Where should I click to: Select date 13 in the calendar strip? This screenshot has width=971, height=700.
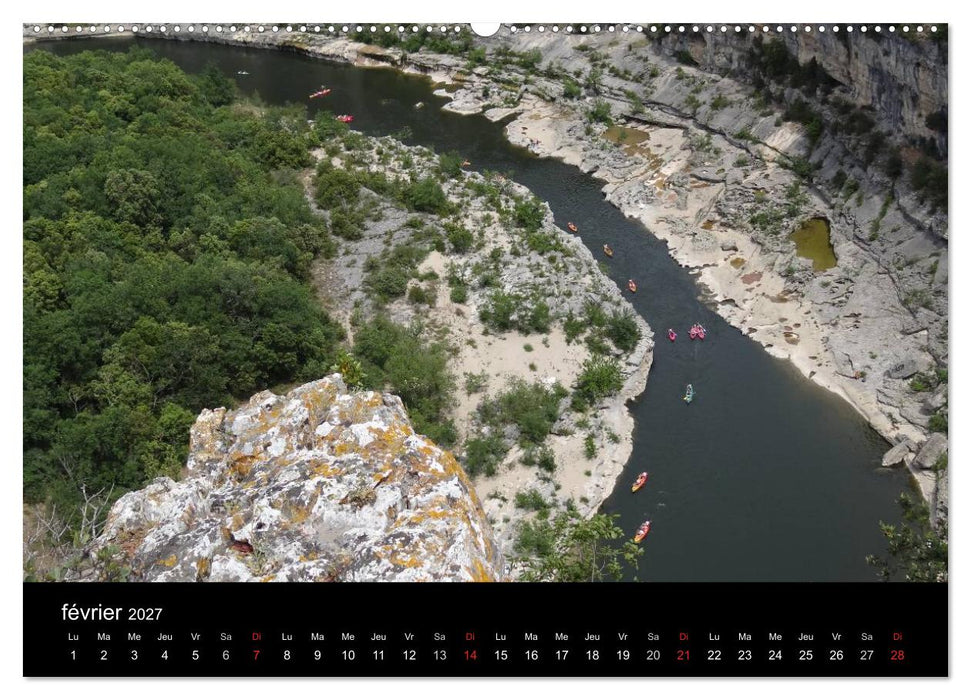[440, 655]
